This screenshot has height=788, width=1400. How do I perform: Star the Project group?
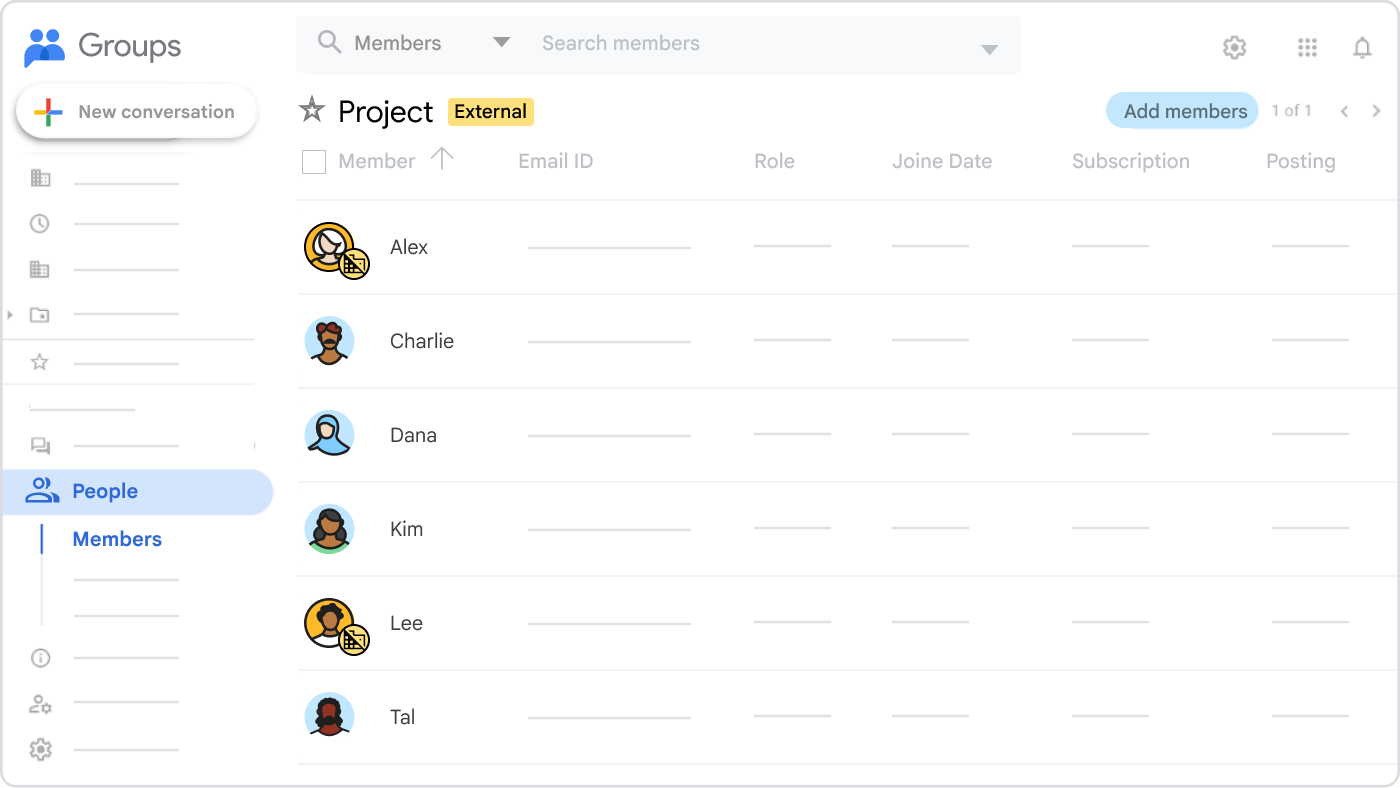click(312, 111)
